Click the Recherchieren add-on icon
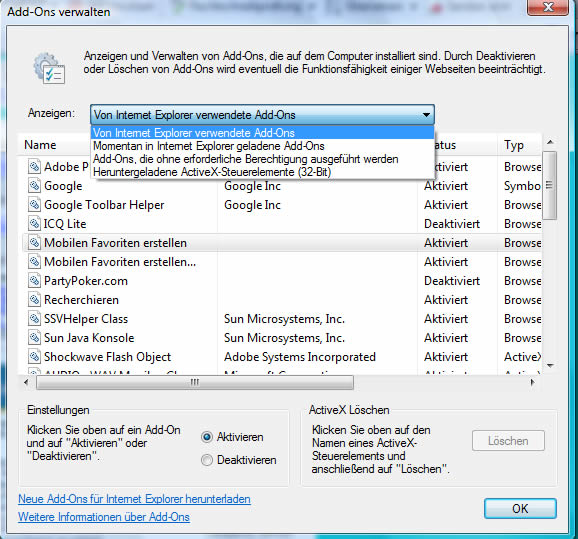The width and height of the screenshot is (578, 539). 34,300
